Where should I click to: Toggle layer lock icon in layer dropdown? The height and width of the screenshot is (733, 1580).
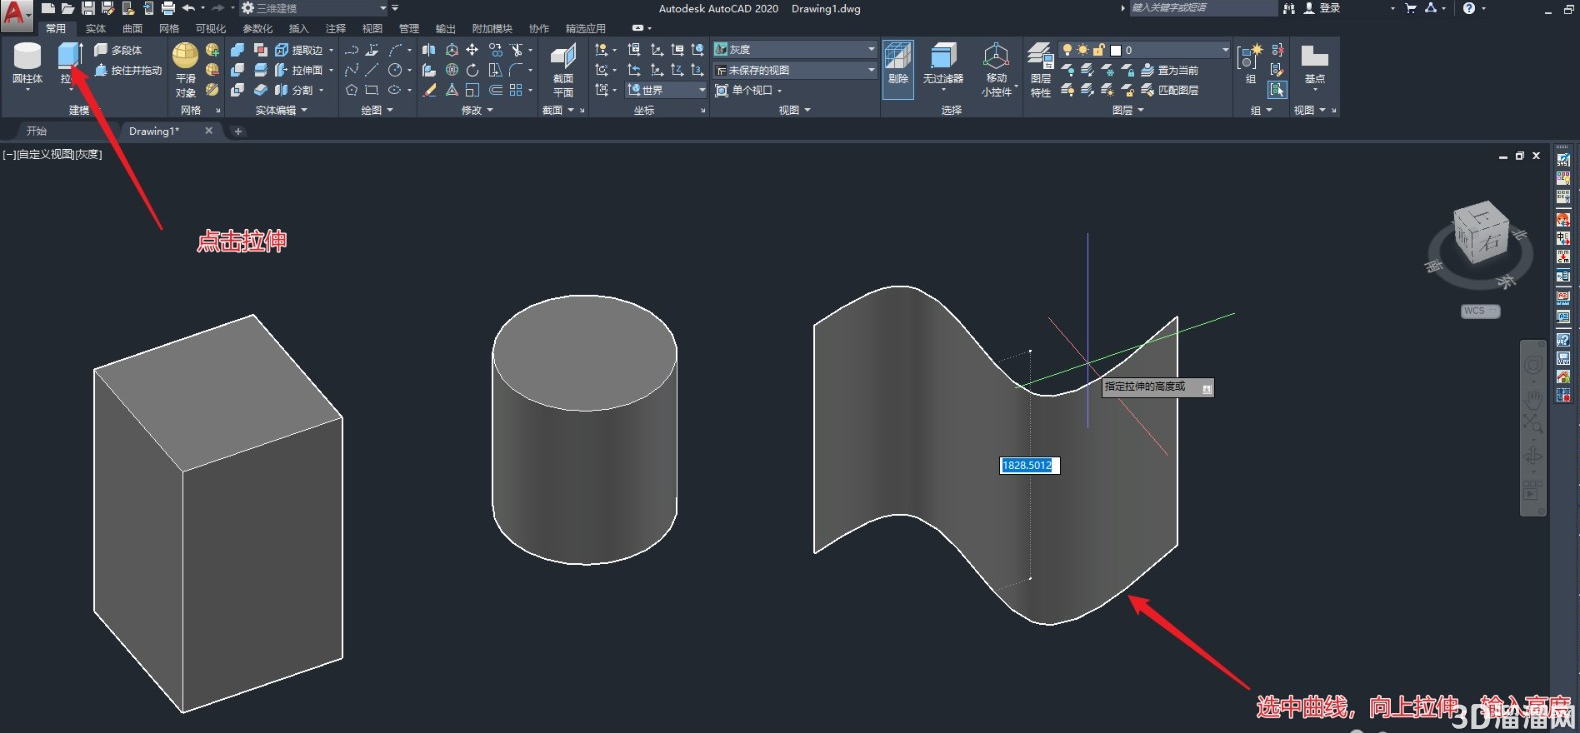[1099, 49]
